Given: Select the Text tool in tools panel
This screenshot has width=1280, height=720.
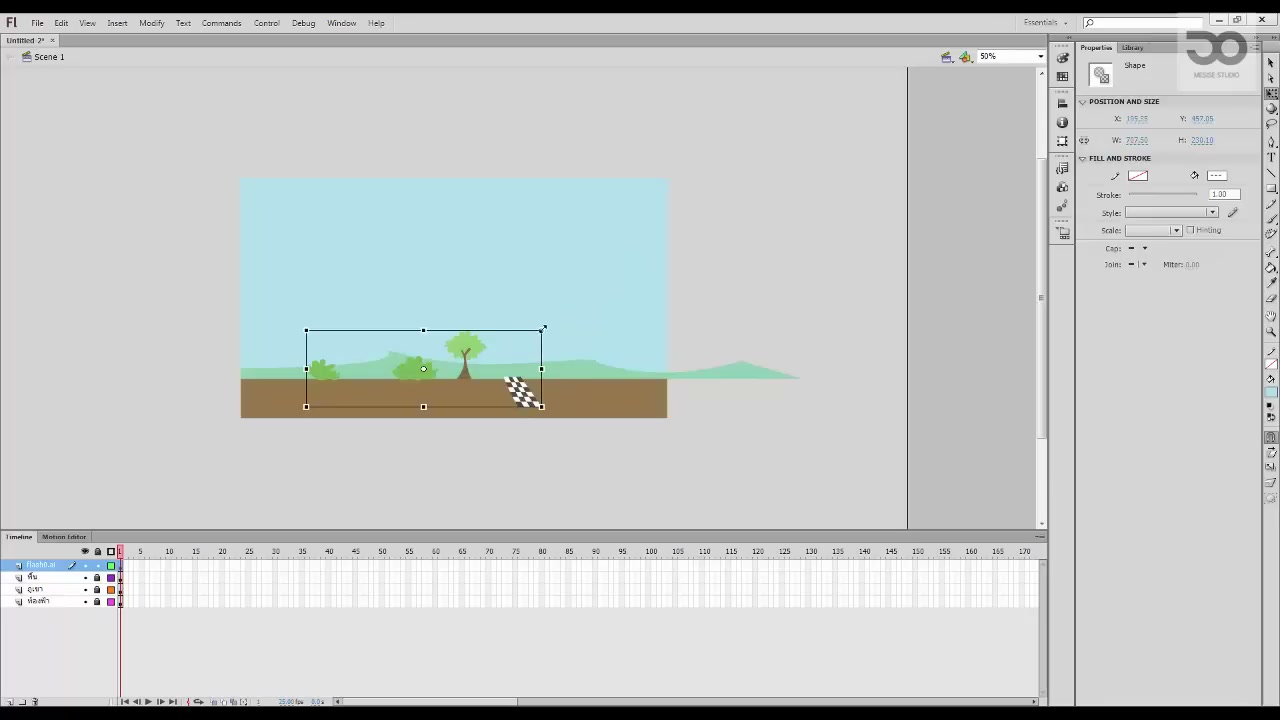Looking at the screenshot, I should 1271,157.
